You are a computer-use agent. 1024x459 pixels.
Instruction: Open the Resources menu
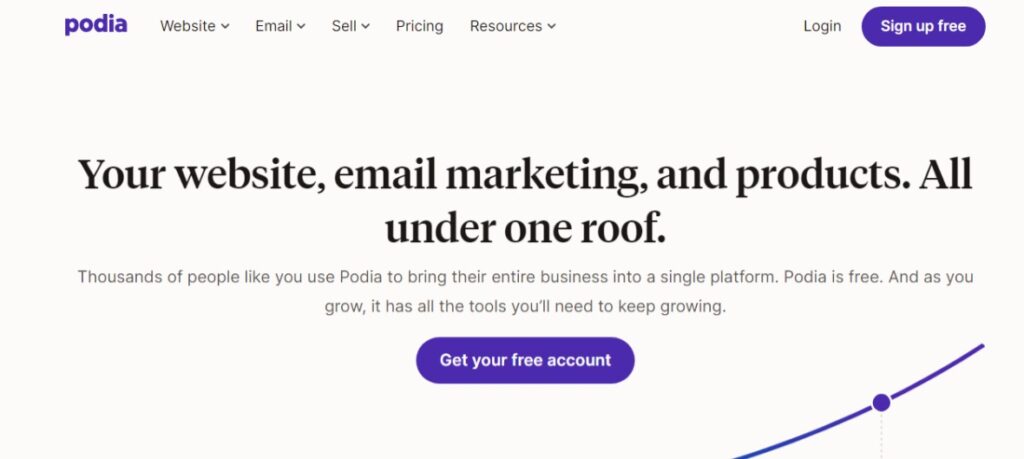[513, 26]
